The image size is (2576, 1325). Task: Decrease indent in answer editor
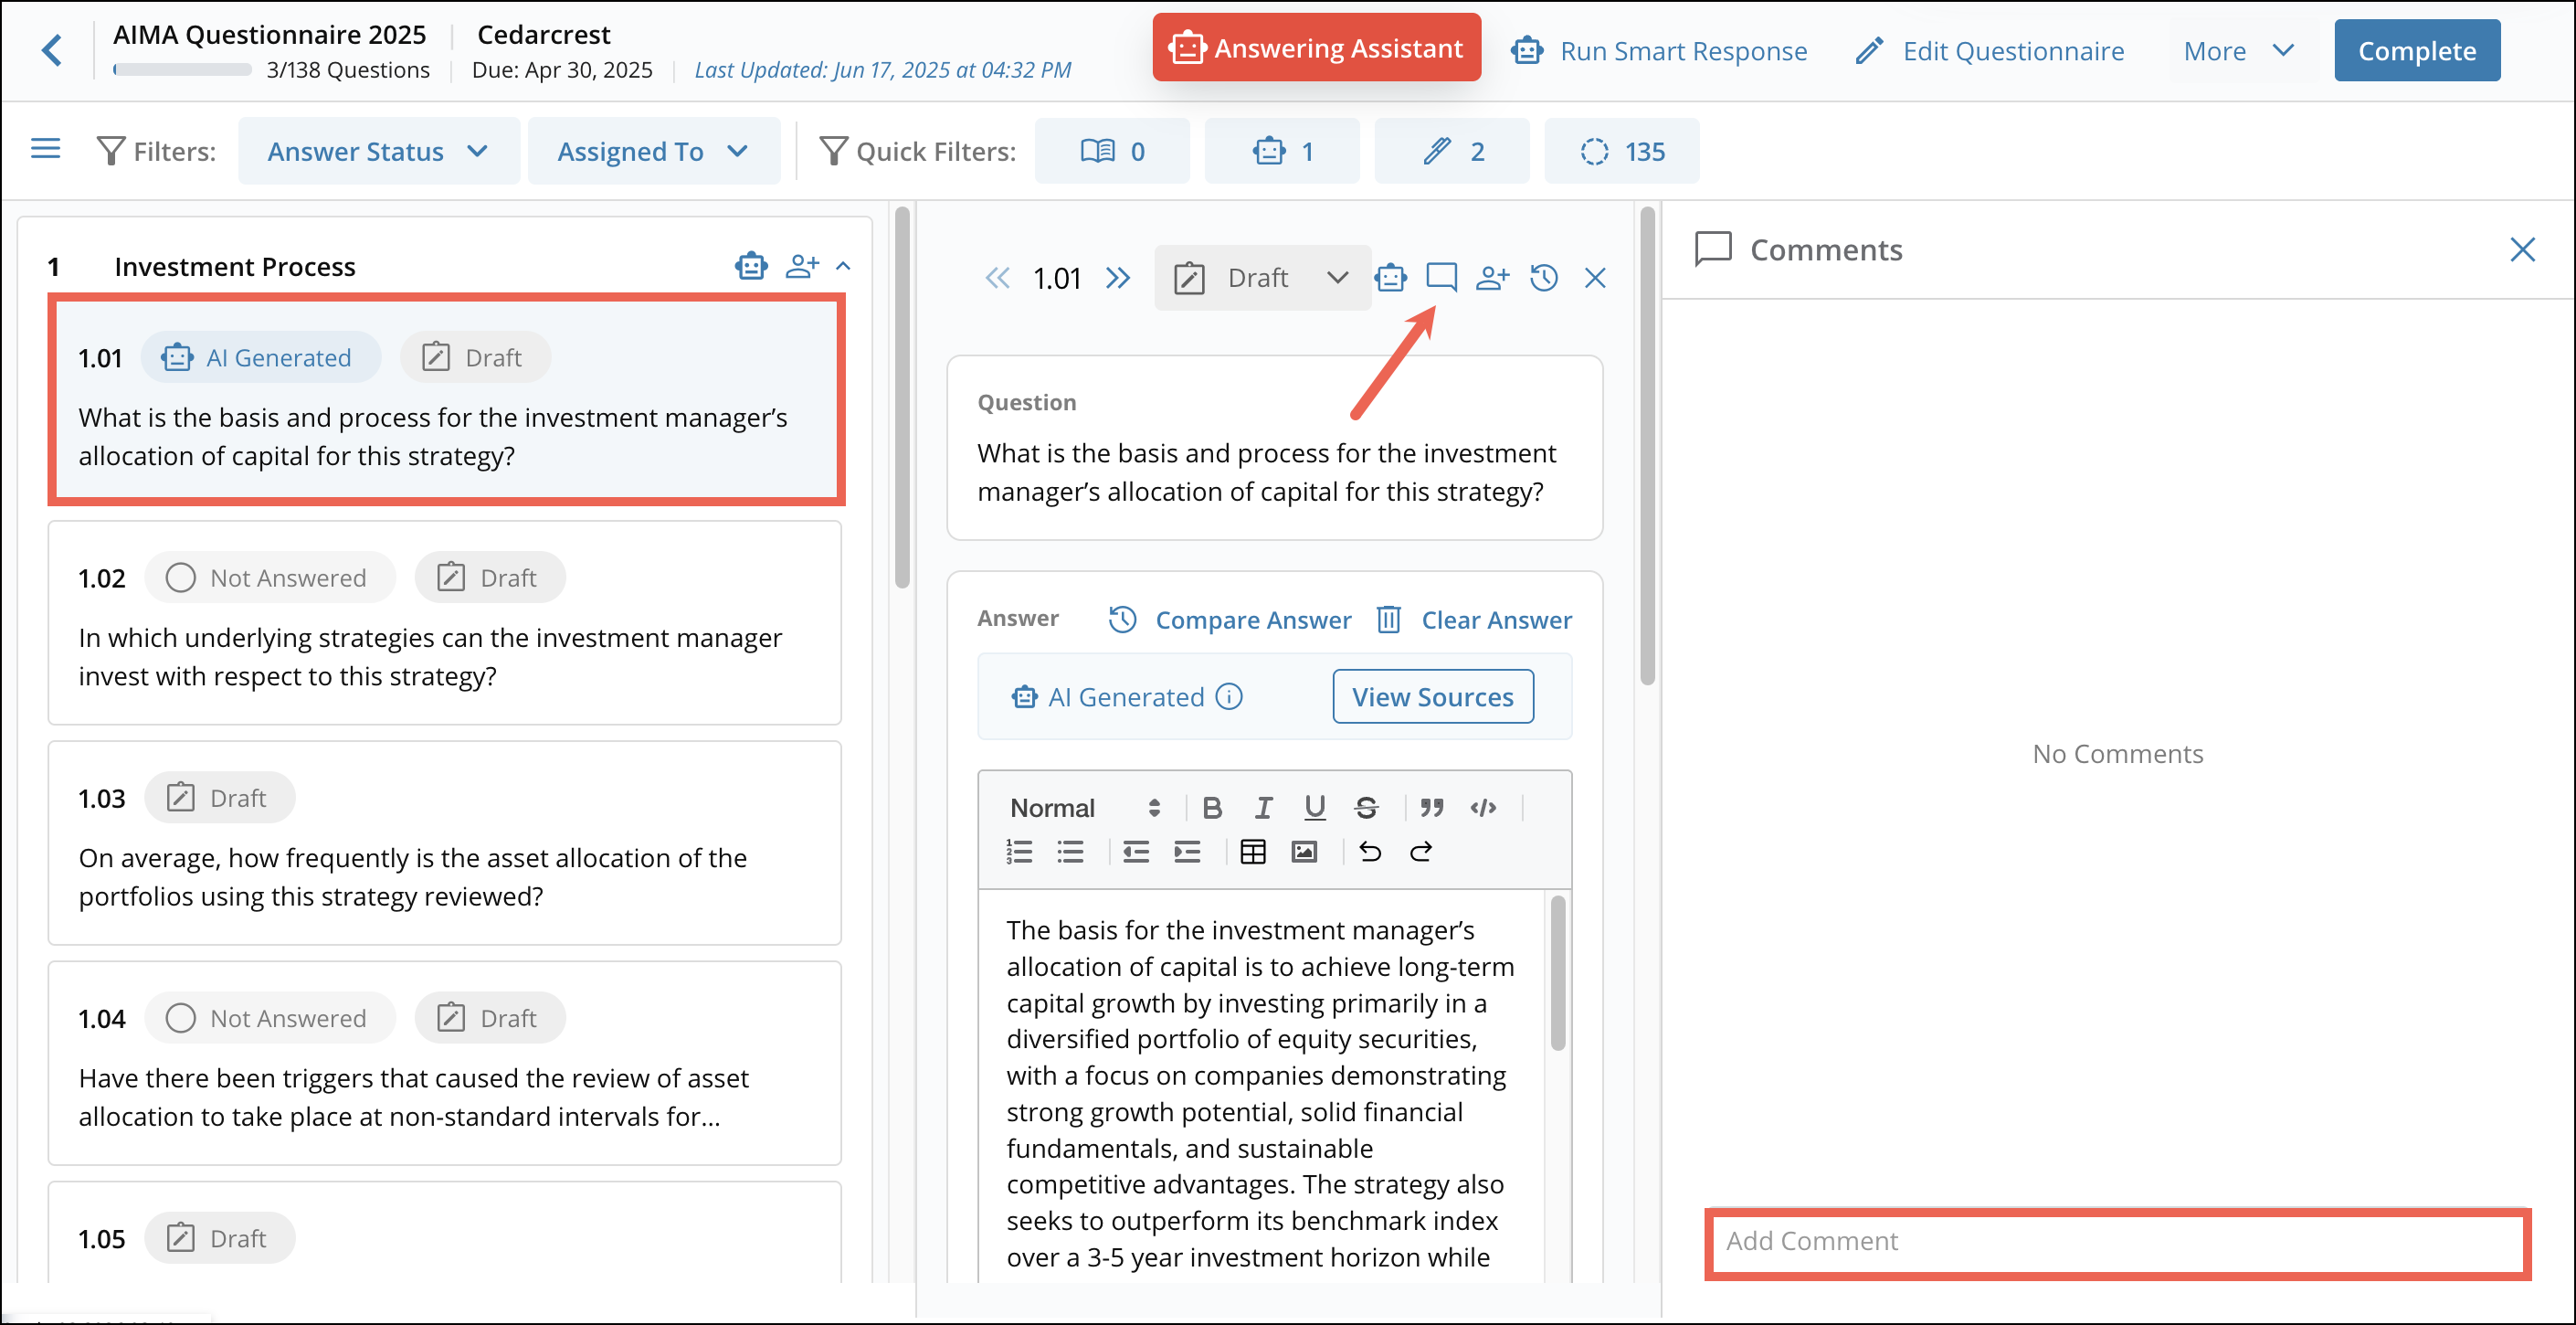click(1136, 851)
